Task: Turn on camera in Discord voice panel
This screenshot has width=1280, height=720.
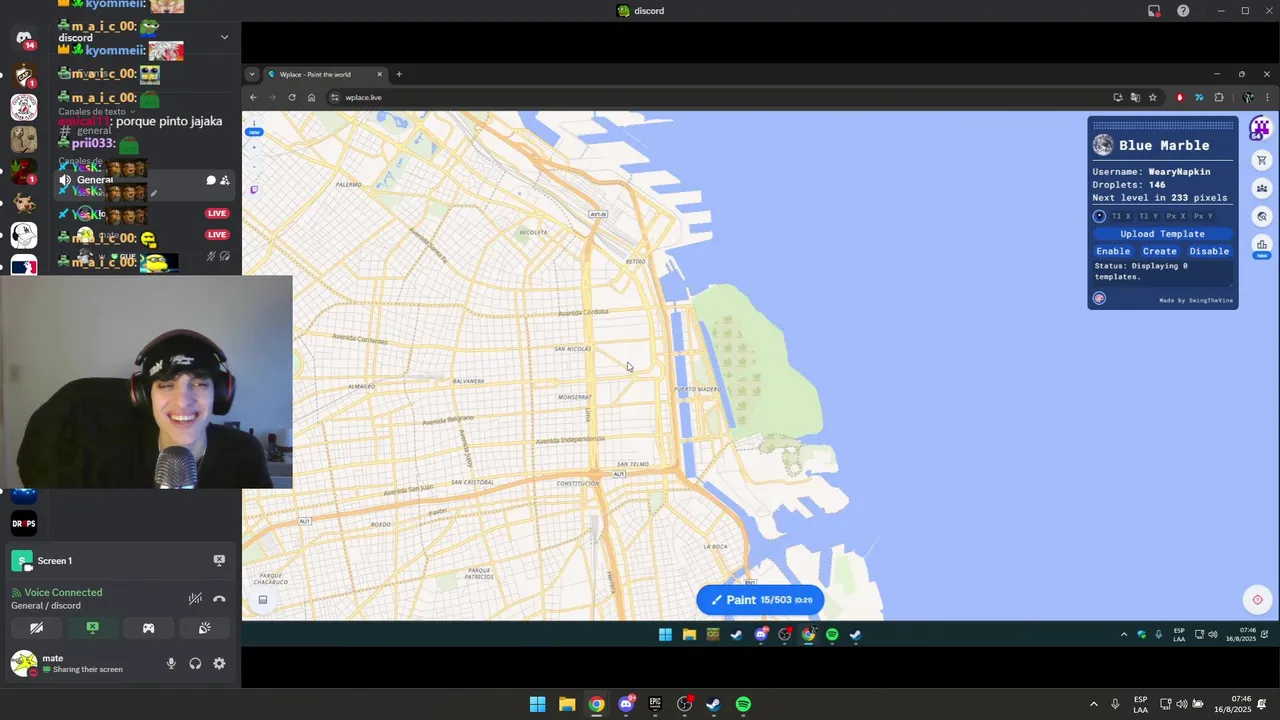Action: tap(37, 628)
